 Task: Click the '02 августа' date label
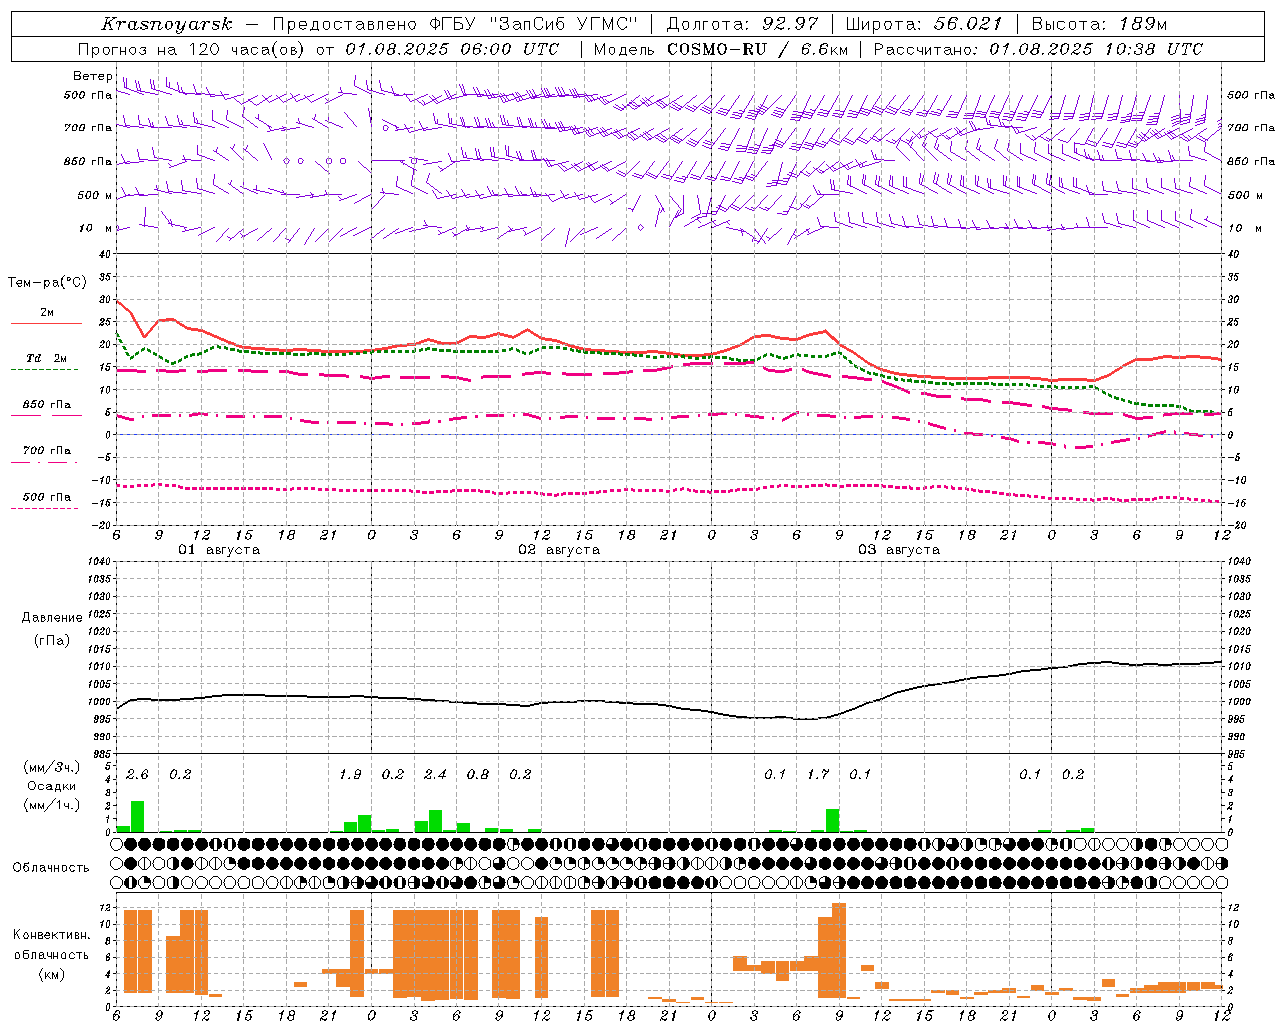559,550
